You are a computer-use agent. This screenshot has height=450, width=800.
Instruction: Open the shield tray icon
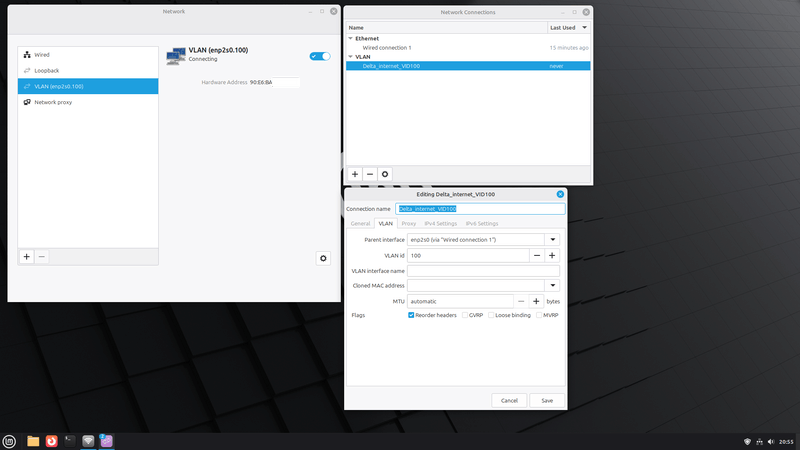[x=747, y=442]
